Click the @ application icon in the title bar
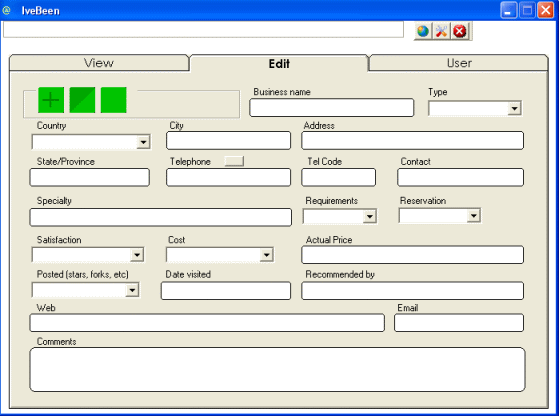 [7, 11]
